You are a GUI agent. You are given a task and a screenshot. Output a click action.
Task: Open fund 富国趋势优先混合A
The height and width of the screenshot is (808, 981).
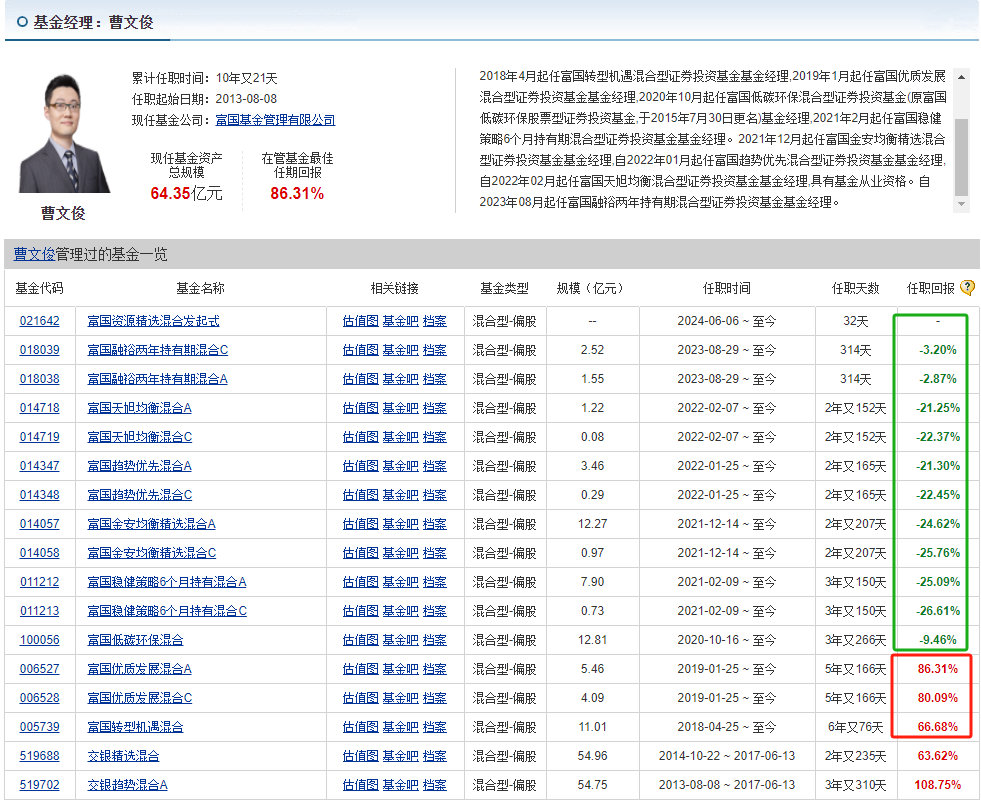click(140, 466)
